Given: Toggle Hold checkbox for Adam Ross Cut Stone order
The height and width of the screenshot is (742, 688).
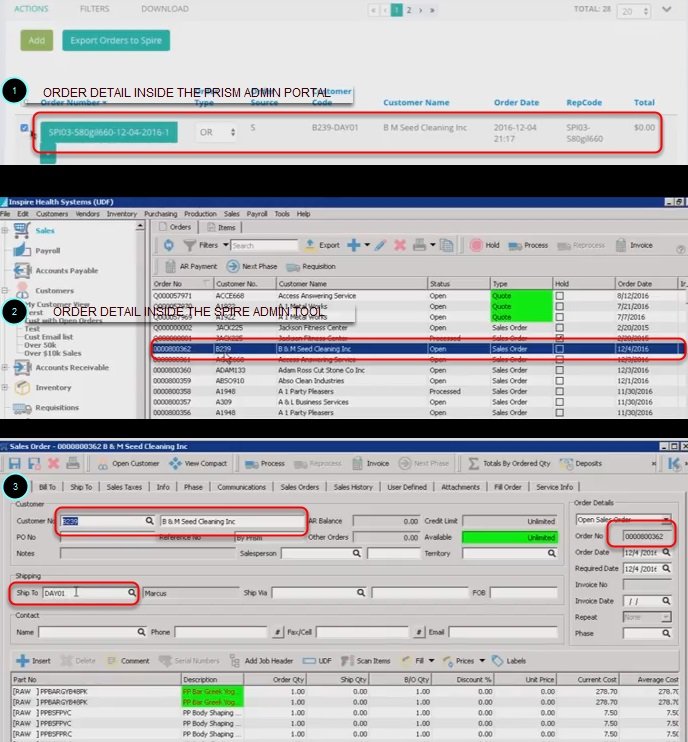Looking at the screenshot, I should [x=559, y=370].
